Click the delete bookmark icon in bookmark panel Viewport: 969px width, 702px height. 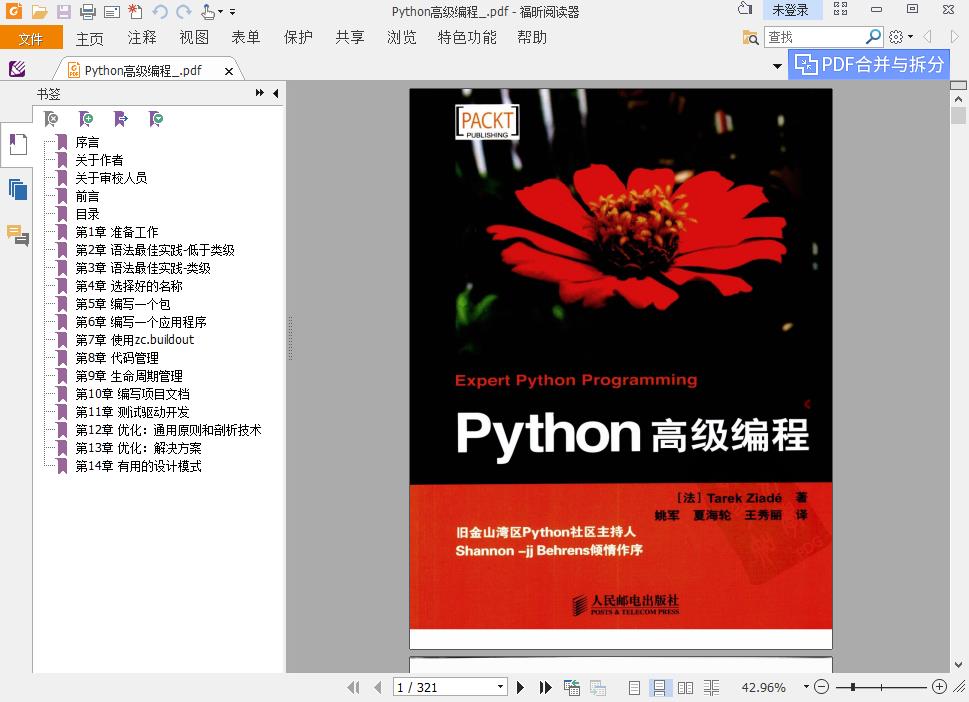point(51,119)
